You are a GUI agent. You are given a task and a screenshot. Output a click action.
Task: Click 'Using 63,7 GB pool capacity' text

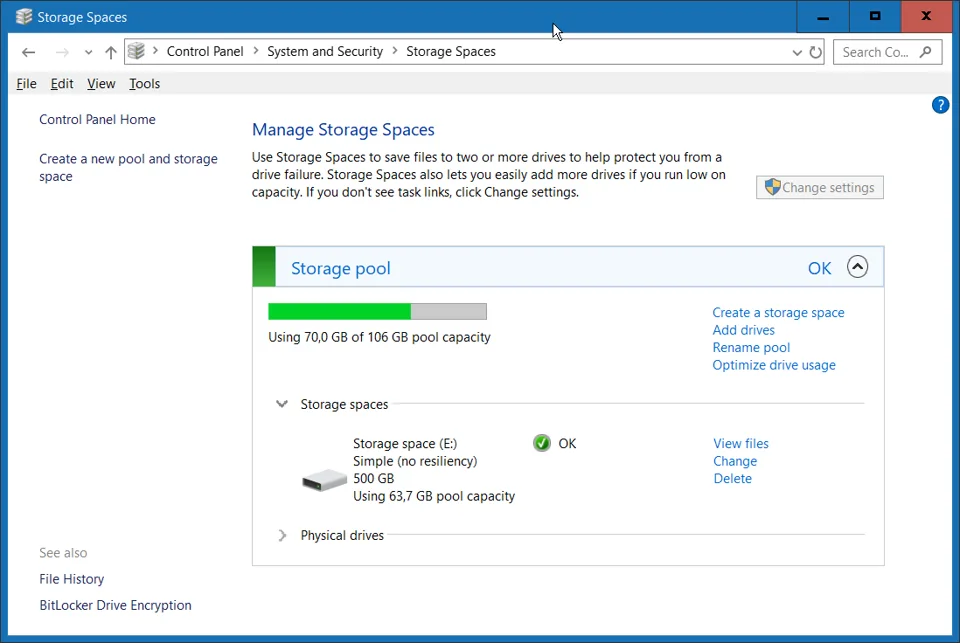click(x=434, y=496)
